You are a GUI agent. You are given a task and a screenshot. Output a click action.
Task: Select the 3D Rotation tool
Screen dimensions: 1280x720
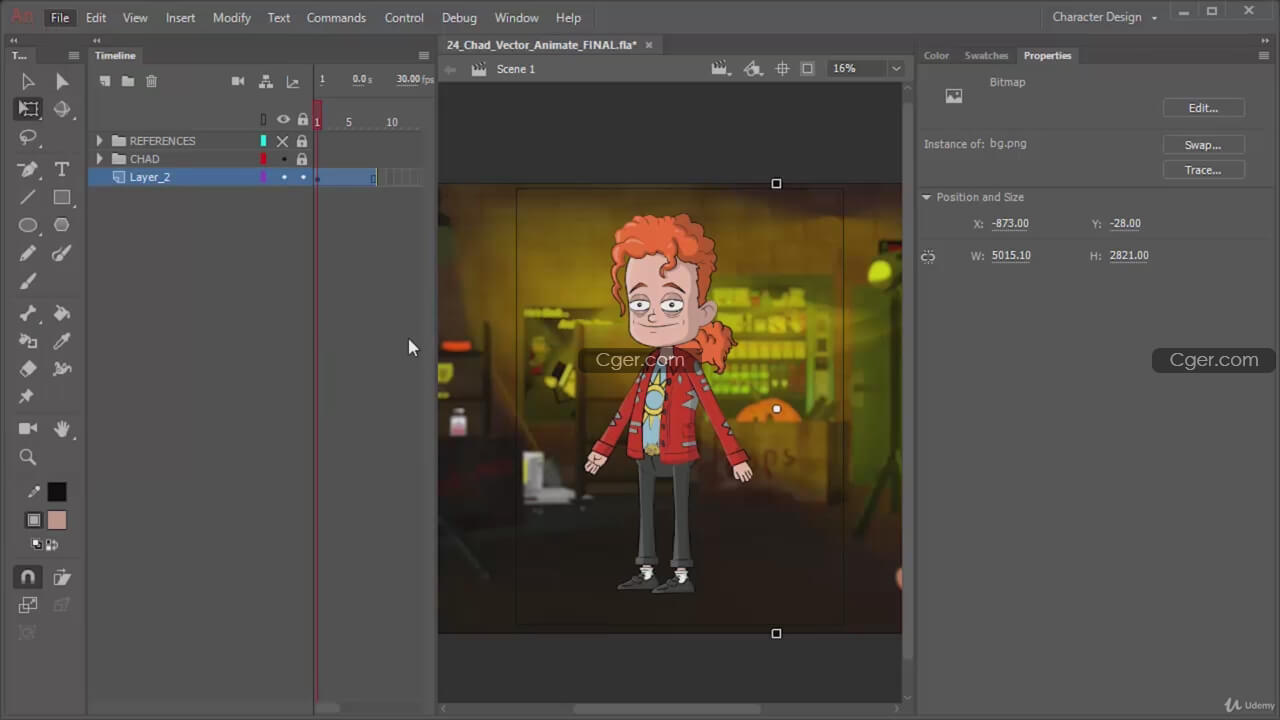62,109
